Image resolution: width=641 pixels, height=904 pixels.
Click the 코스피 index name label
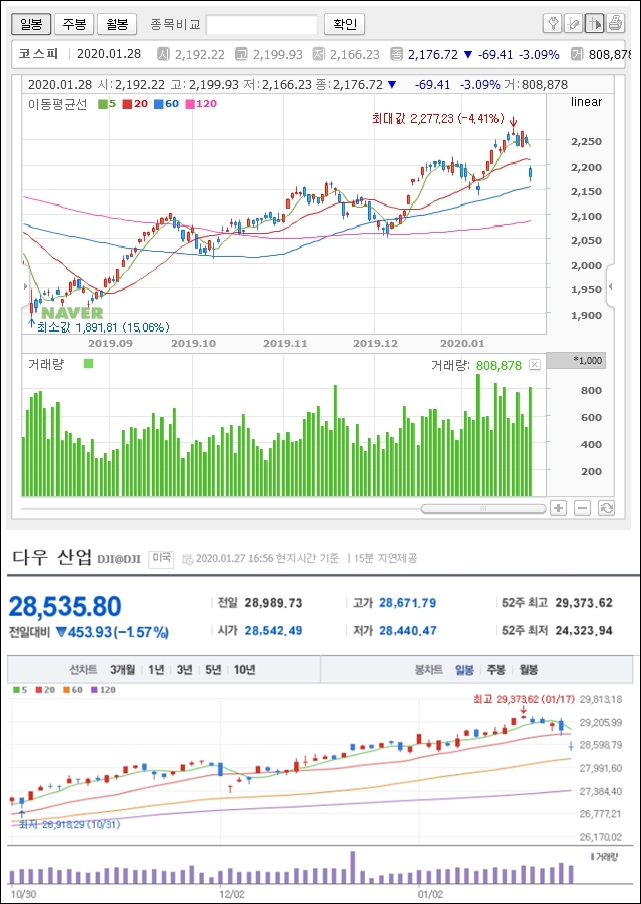[x=38, y=54]
